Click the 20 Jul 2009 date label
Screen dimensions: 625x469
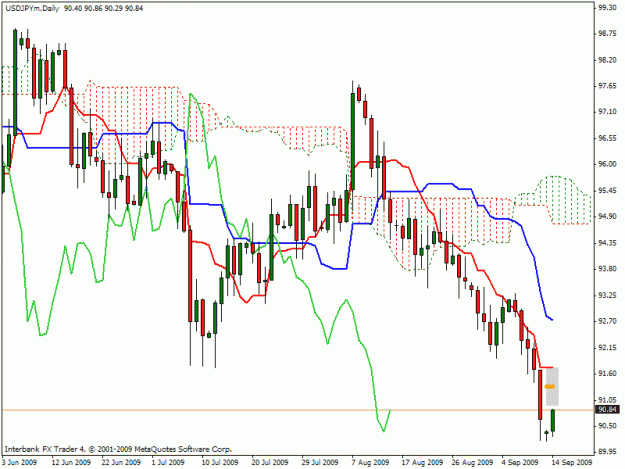[x=271, y=462]
